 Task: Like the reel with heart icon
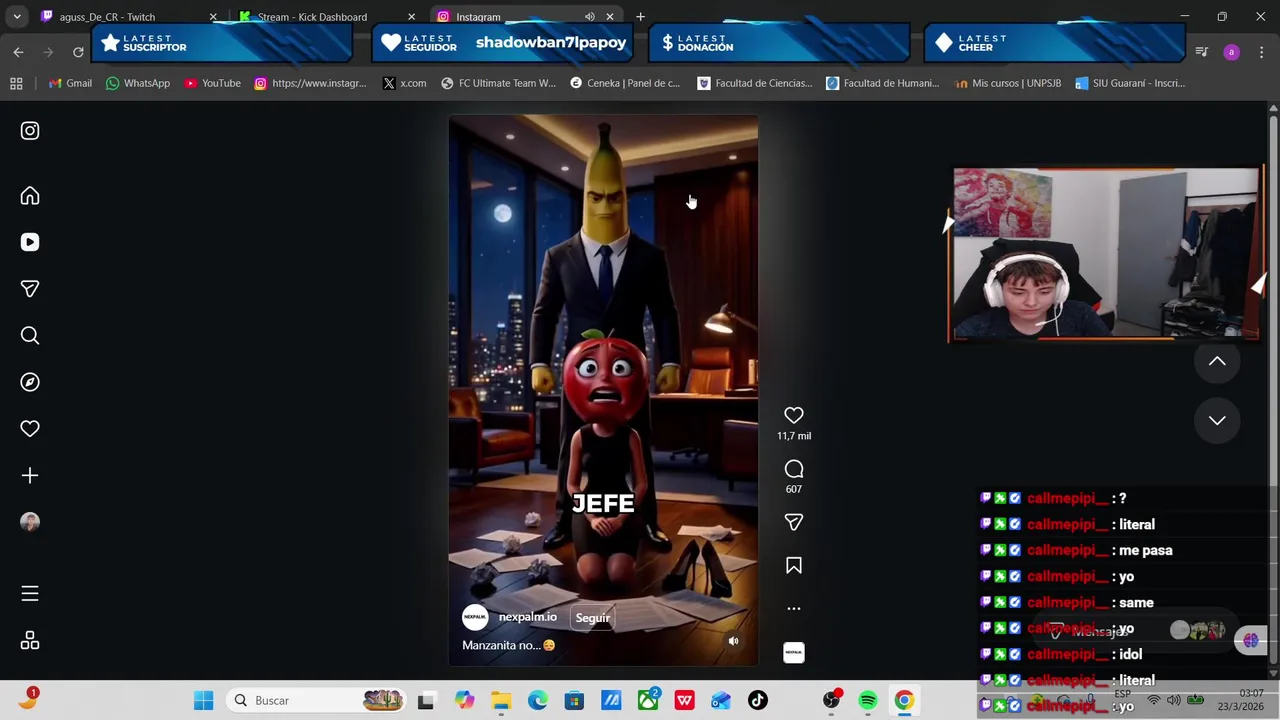[x=794, y=415]
